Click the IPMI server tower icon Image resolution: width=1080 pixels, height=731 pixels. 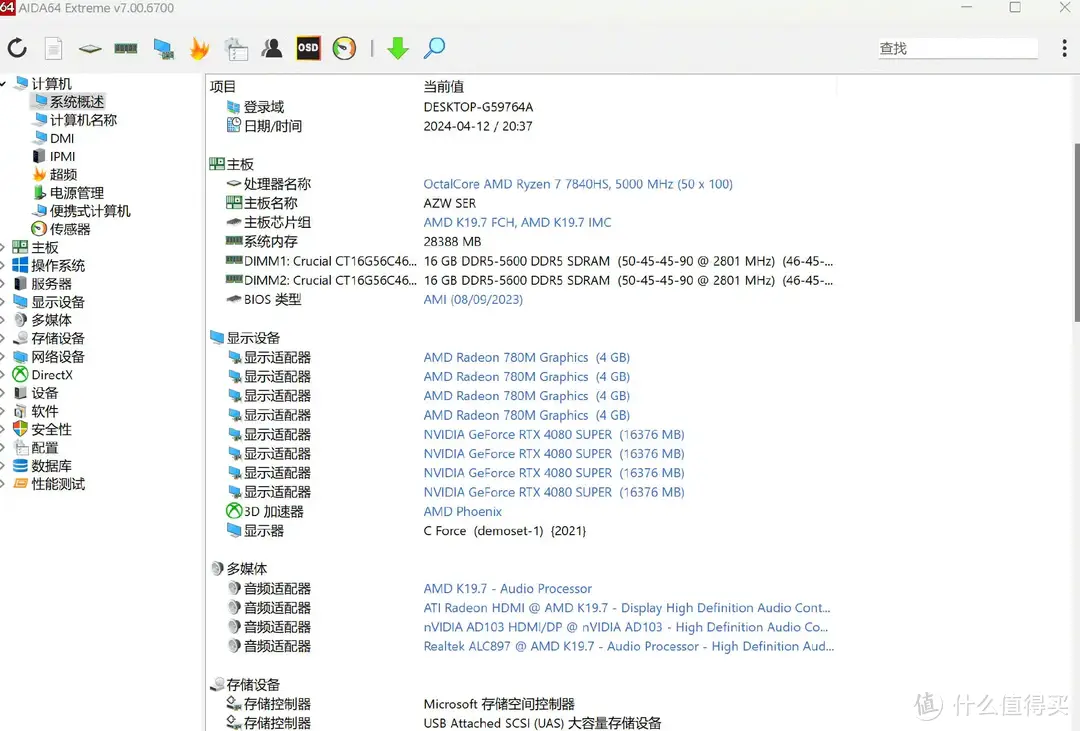[39, 156]
